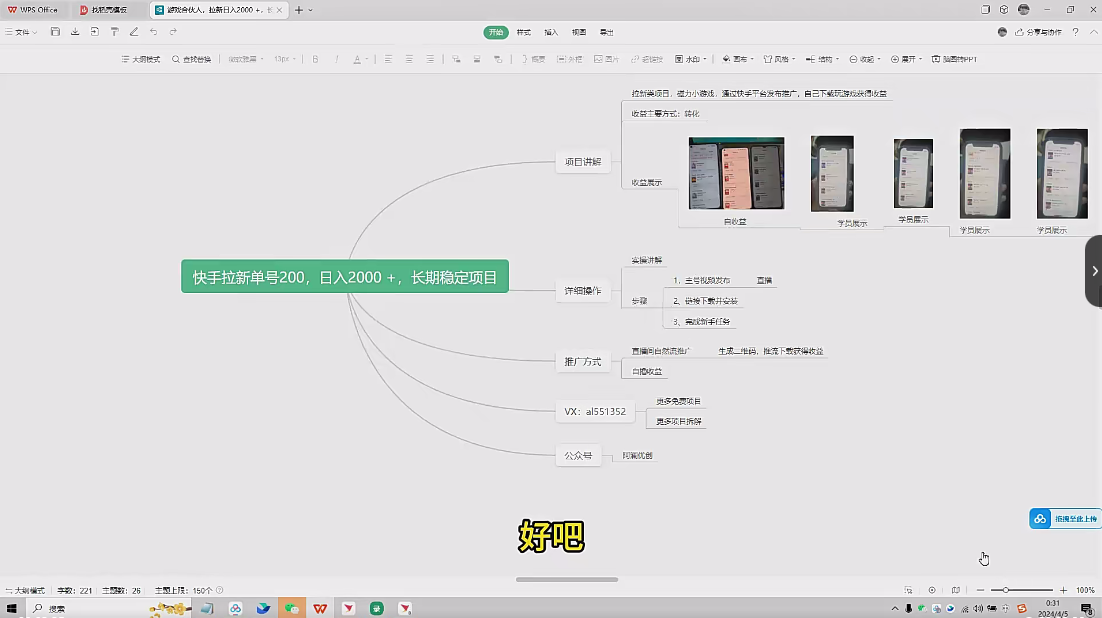Viewport: 1102px width, 618px height.
Task: Select the 视图 tab
Action: 579,32
